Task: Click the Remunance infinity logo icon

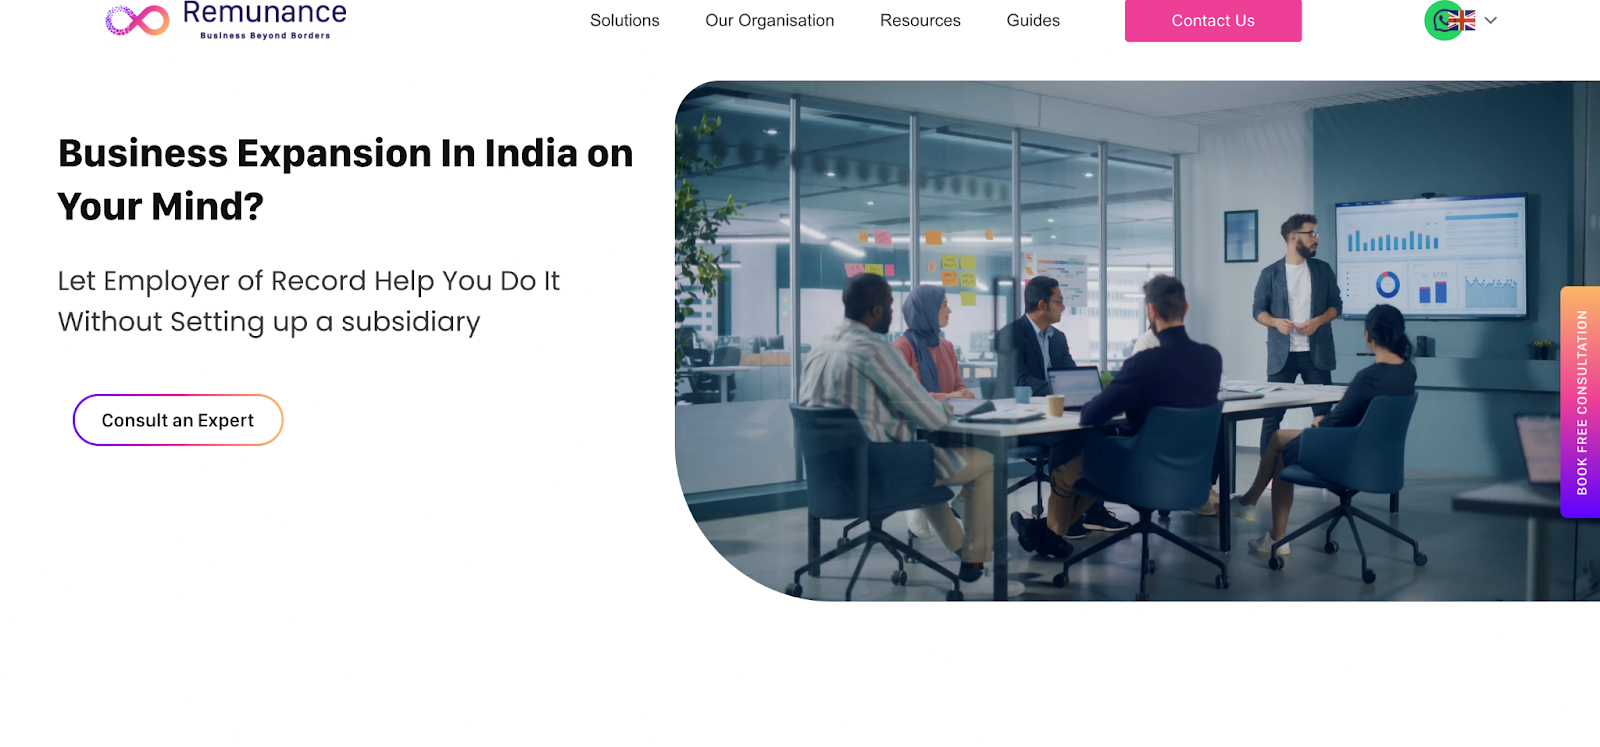Action: point(138,20)
